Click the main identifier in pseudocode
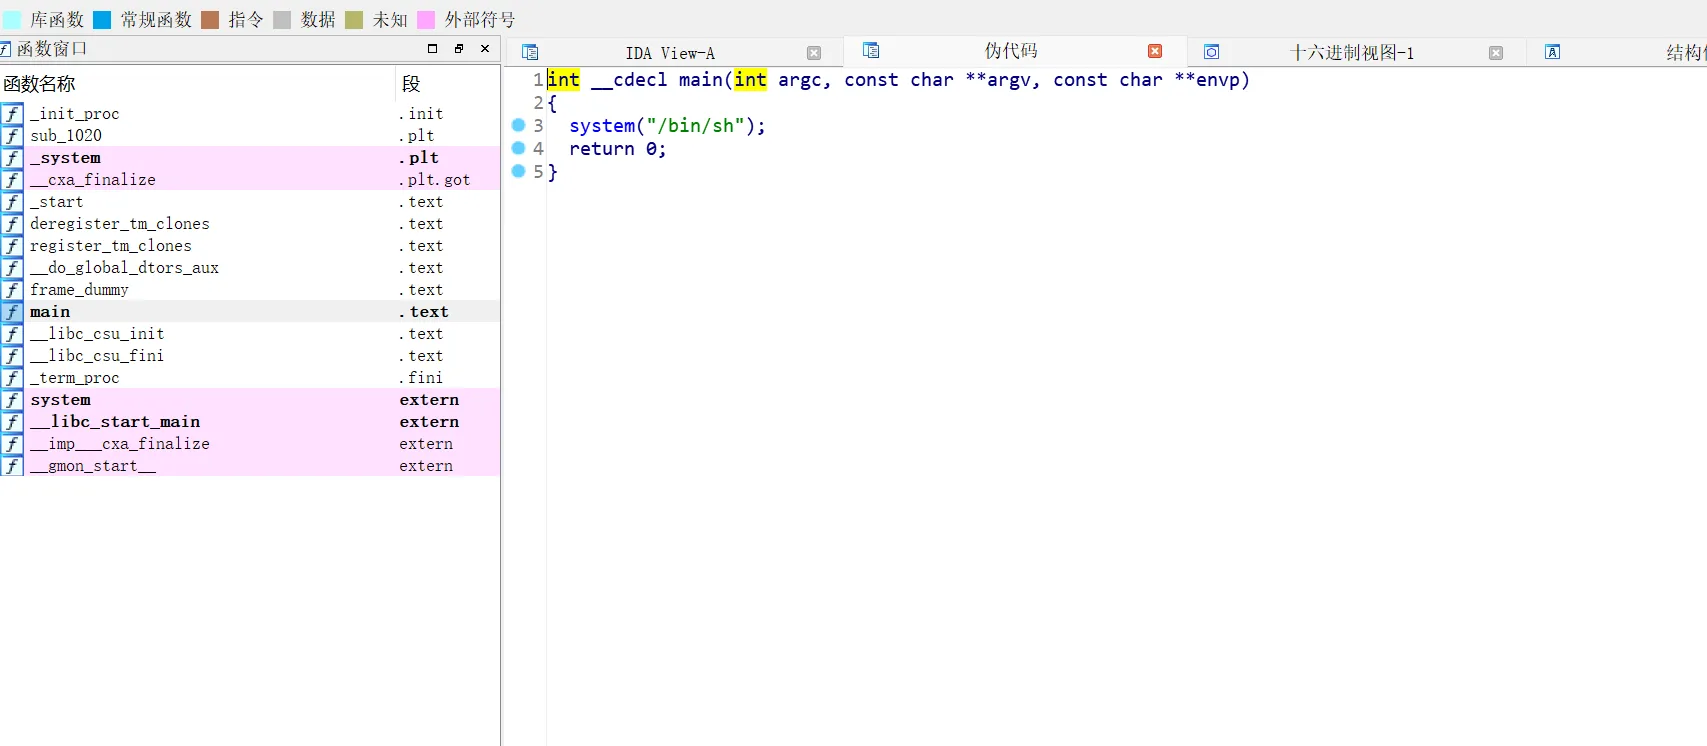1707x746 pixels. click(701, 80)
